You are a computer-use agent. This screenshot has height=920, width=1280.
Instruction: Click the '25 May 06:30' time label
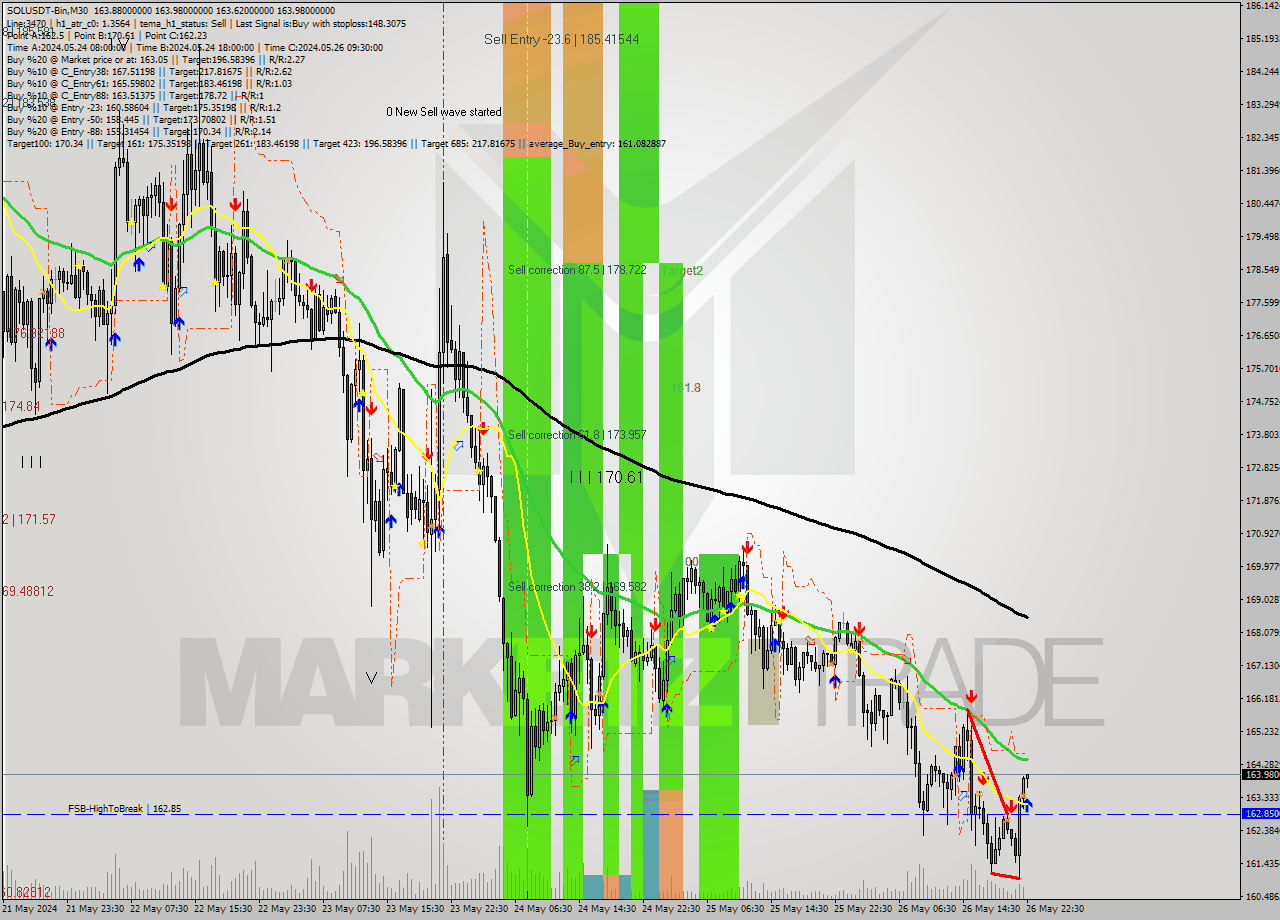click(735, 909)
